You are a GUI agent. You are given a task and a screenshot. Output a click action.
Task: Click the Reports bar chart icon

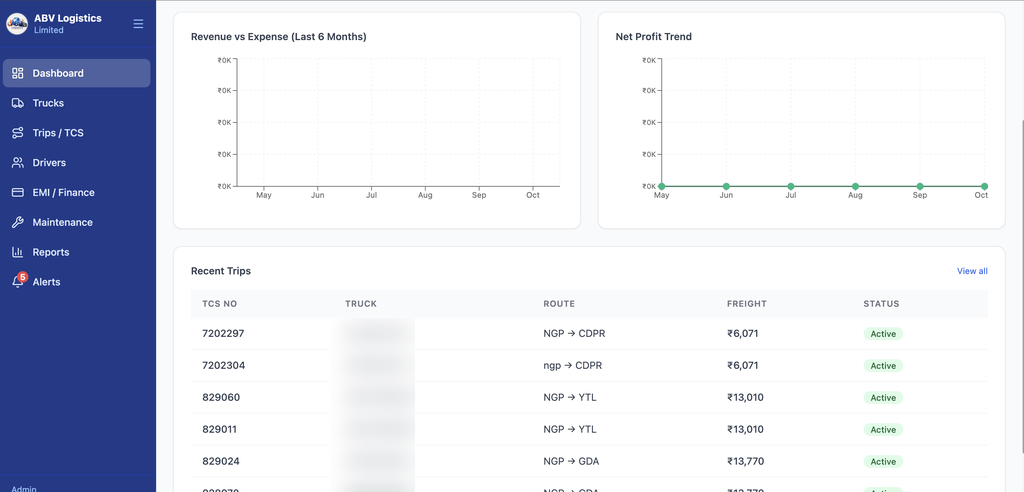coord(18,252)
